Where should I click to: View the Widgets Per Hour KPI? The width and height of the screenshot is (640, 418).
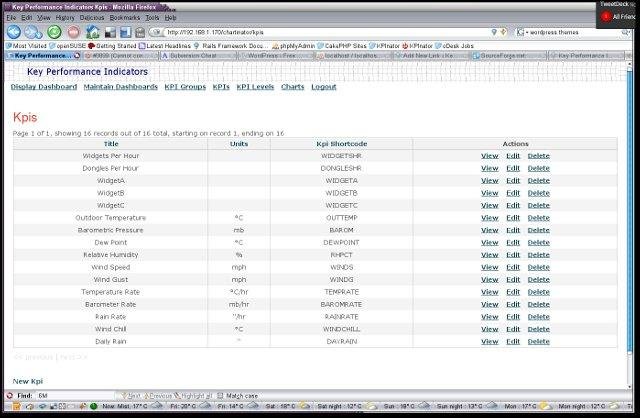489,156
